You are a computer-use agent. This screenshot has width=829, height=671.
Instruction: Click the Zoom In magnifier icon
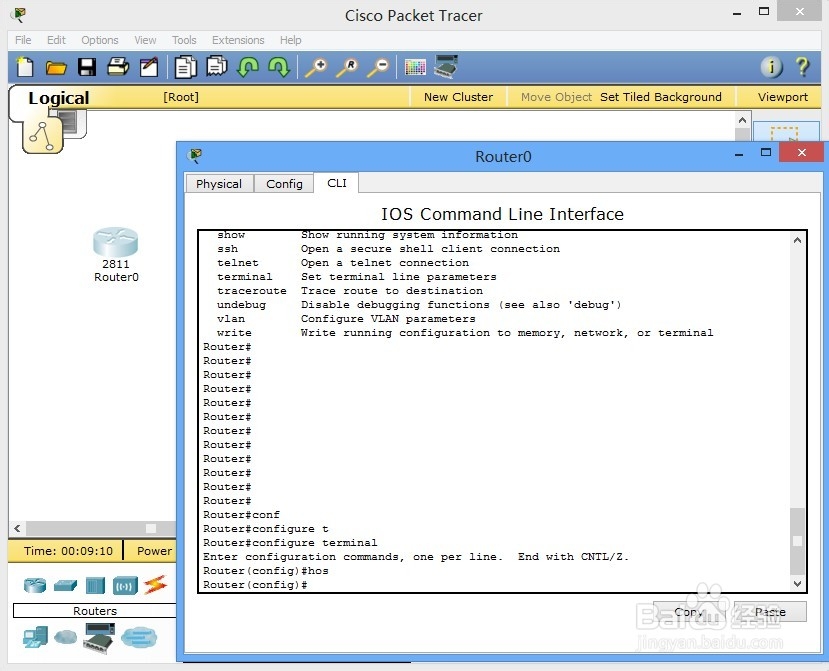pyautogui.click(x=316, y=68)
